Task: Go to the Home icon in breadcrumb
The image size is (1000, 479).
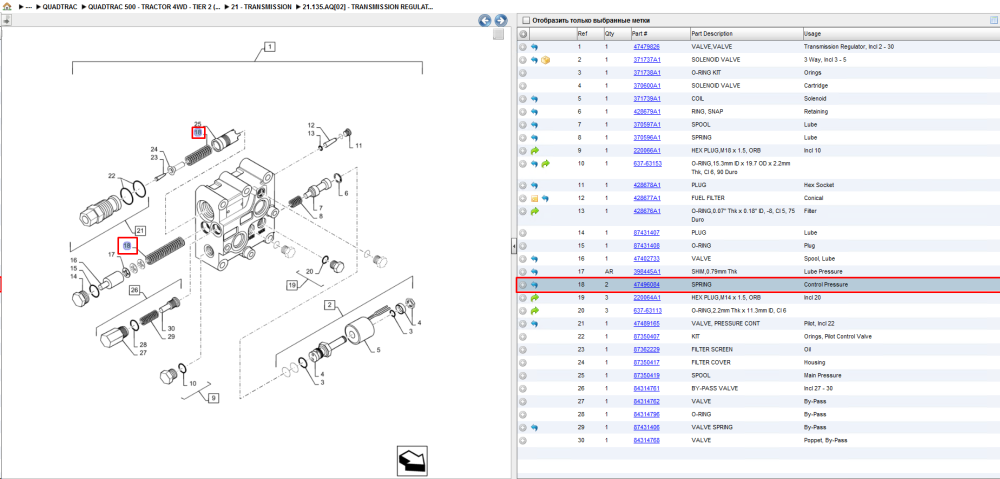Action: [x=7, y=6]
